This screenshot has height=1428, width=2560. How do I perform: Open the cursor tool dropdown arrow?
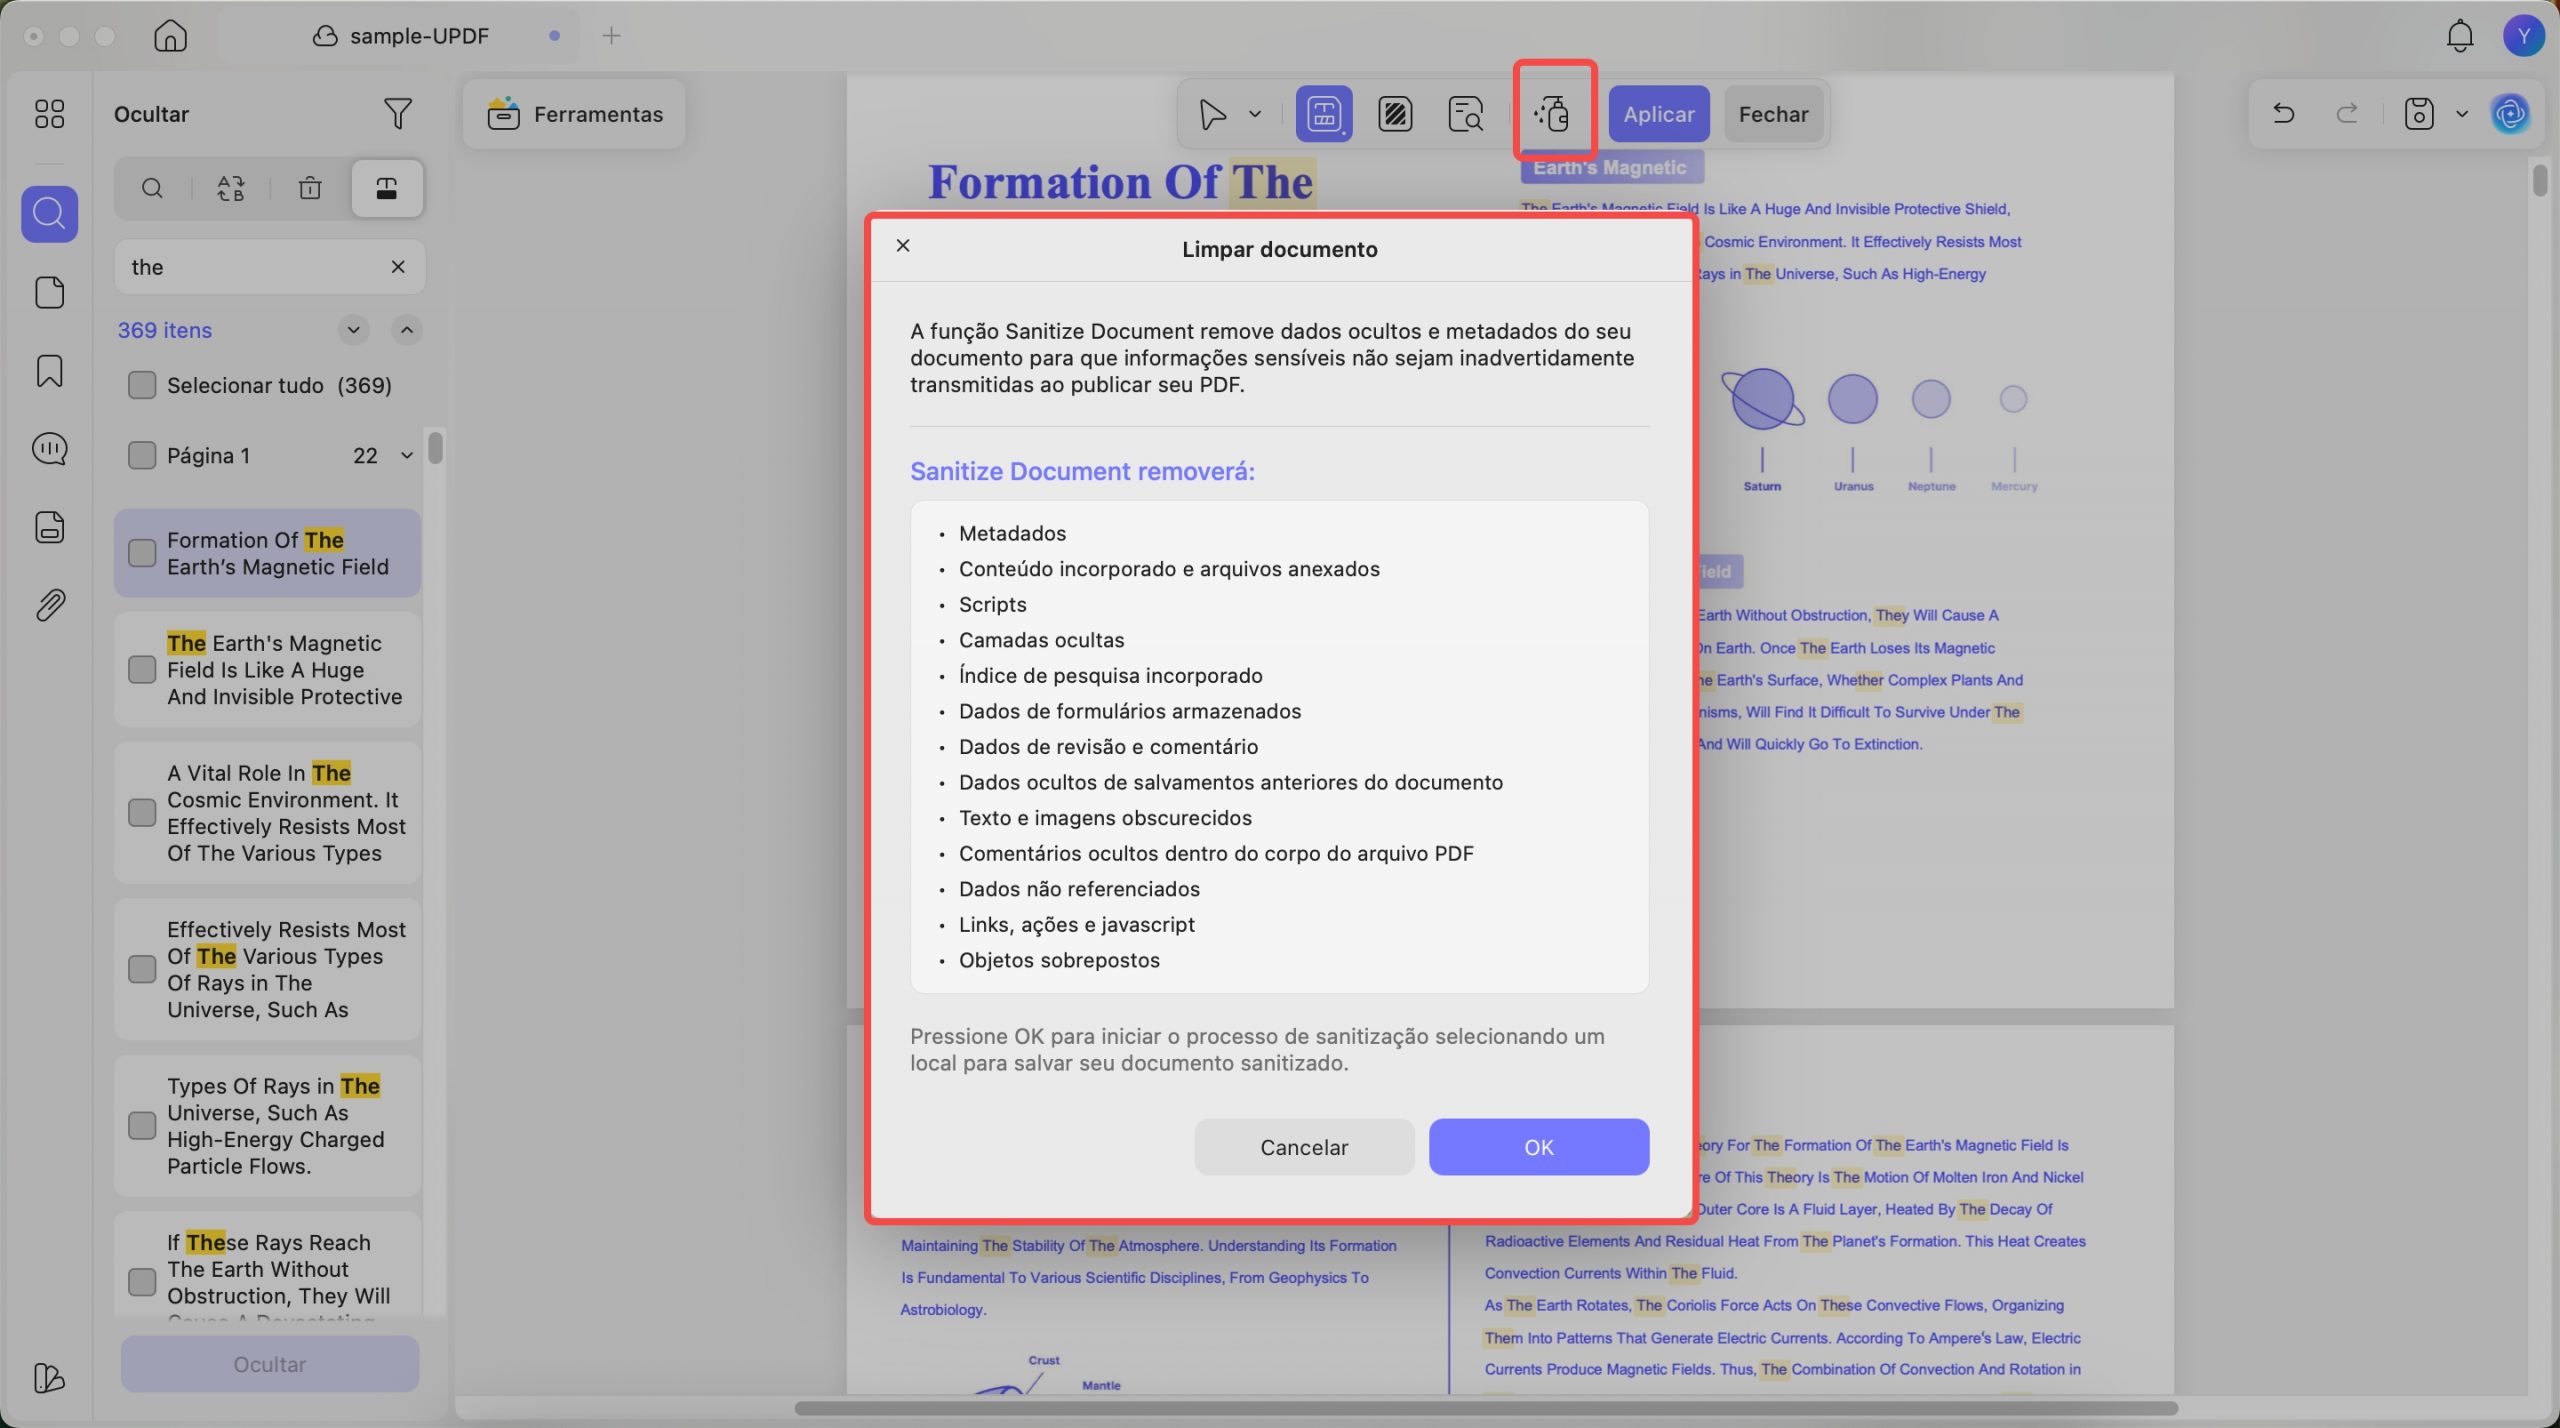coord(1255,114)
